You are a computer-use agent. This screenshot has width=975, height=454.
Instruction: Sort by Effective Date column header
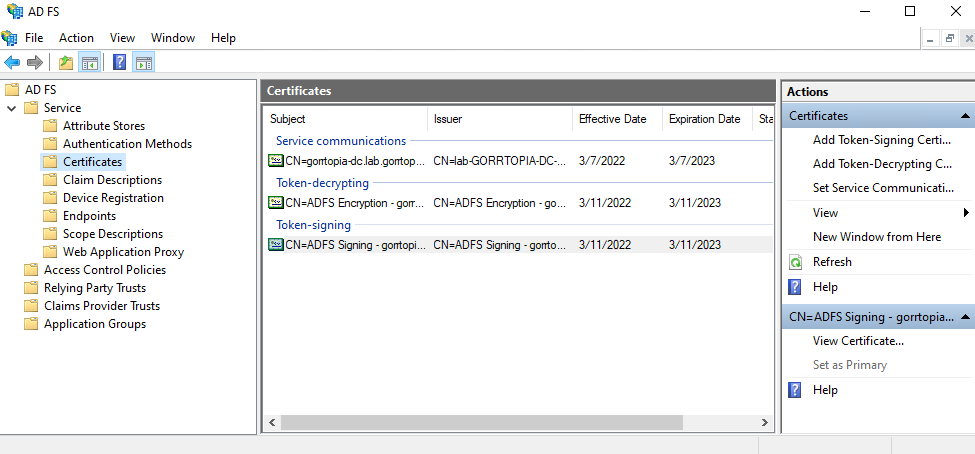(x=617, y=119)
